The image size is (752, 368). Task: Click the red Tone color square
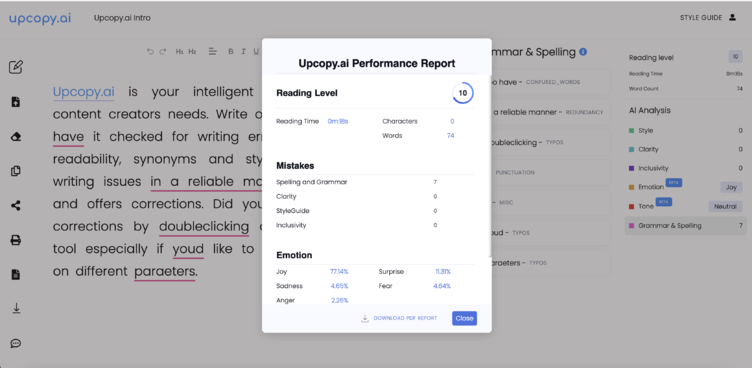pyautogui.click(x=632, y=206)
